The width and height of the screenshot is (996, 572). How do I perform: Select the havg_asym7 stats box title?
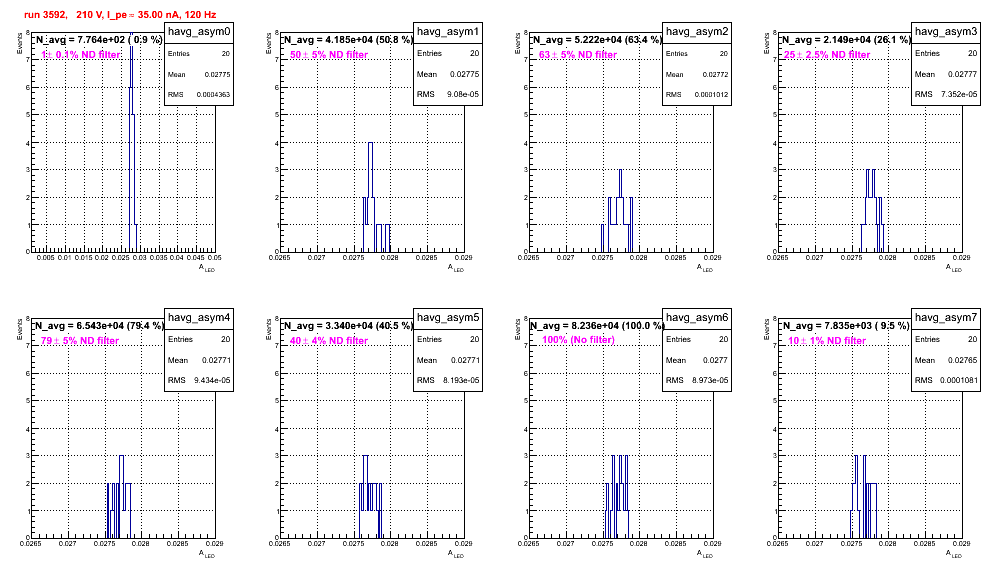pos(946,318)
